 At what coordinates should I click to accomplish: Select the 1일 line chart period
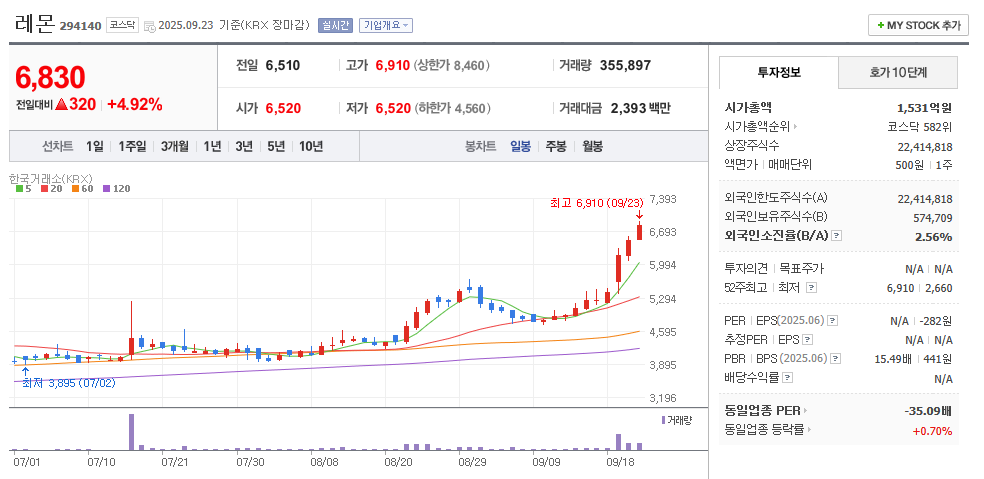coord(95,146)
